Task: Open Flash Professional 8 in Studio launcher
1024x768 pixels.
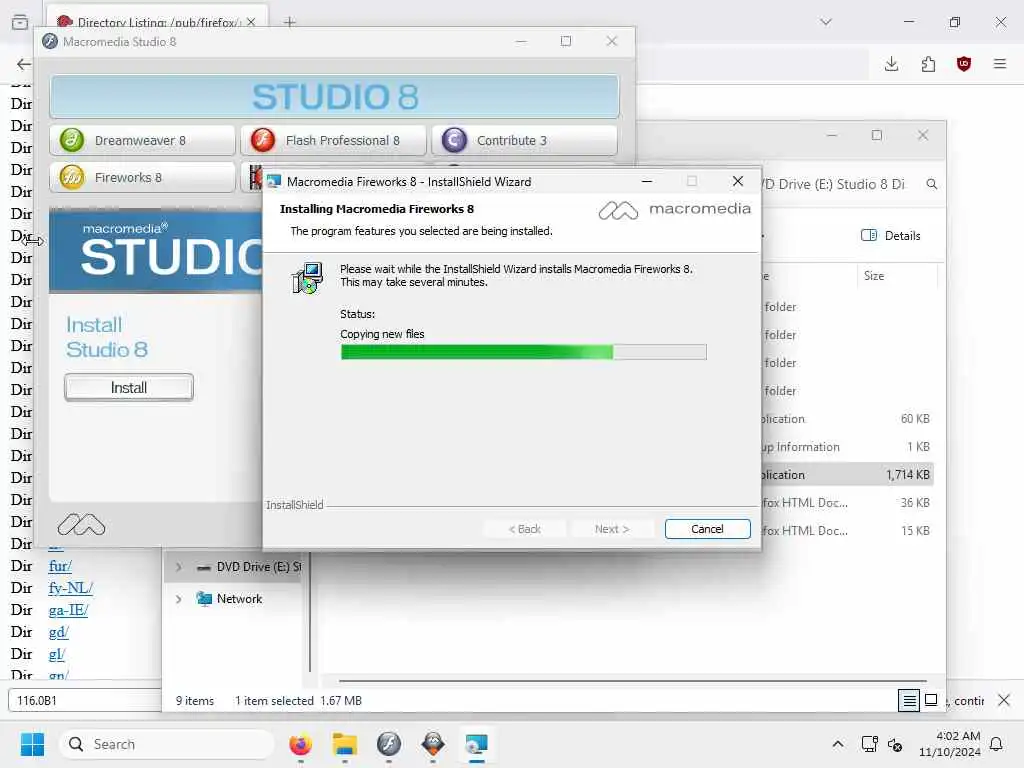Action: (333, 140)
